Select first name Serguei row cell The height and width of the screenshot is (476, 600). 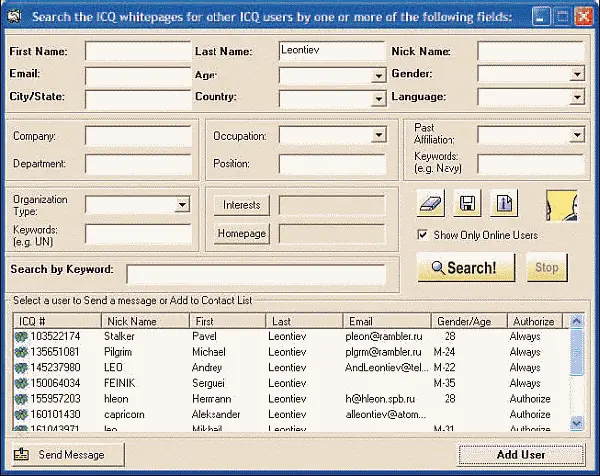pyautogui.click(x=208, y=383)
